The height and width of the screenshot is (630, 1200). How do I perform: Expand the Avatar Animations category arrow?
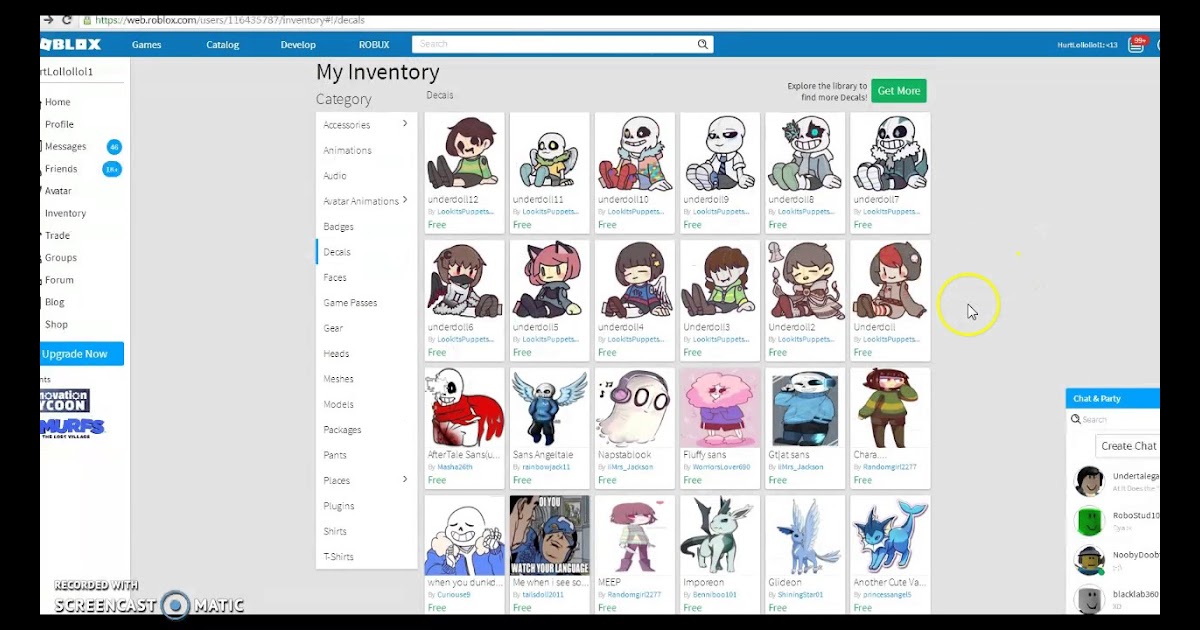(405, 200)
